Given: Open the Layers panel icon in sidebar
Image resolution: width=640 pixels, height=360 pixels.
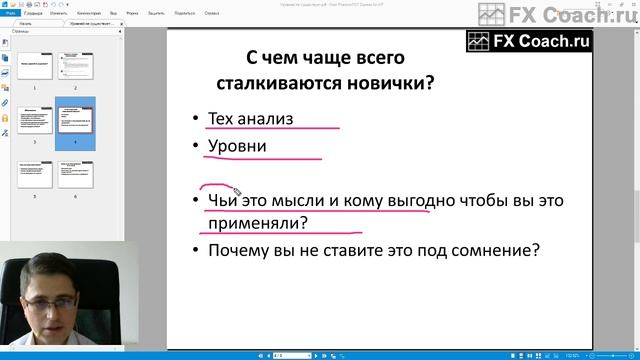Looking at the screenshot, I should click(x=5, y=73).
